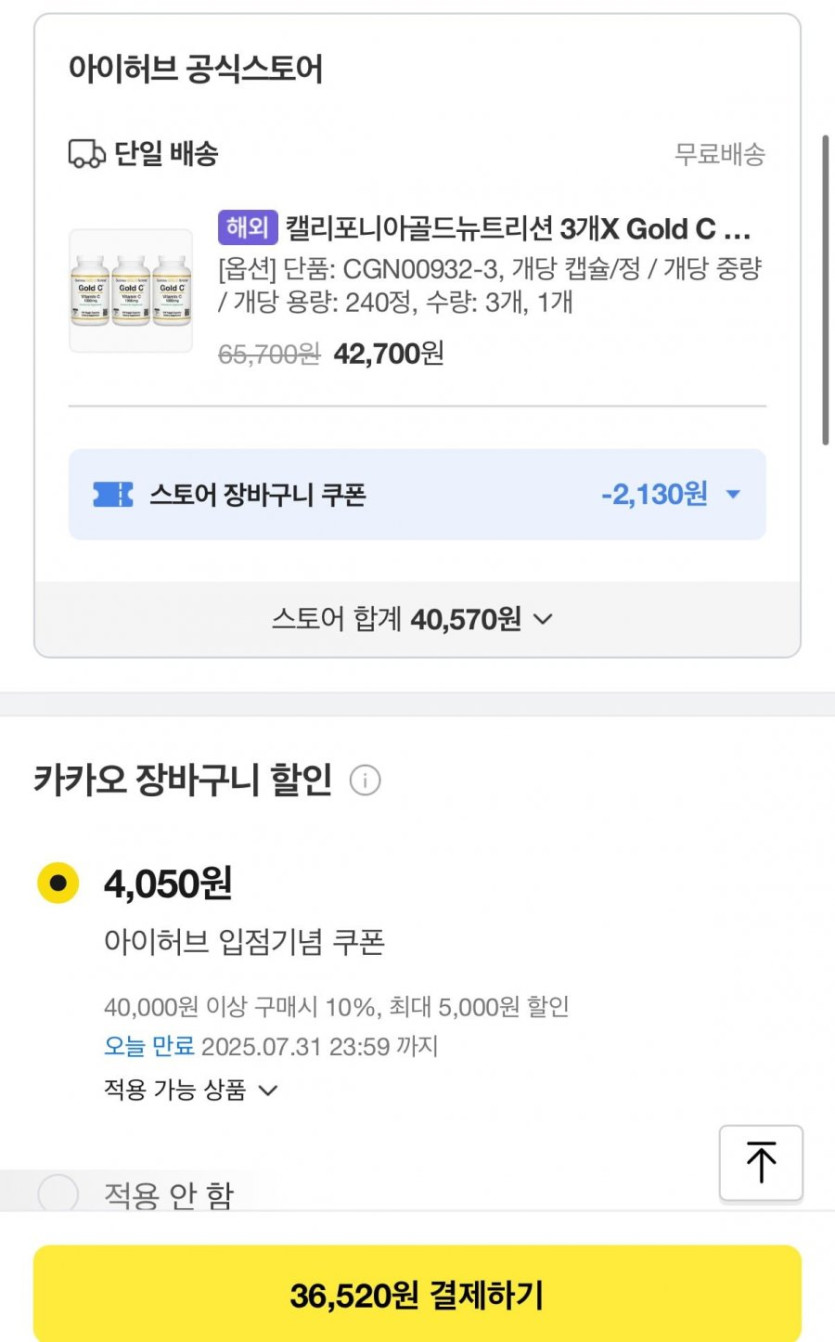The width and height of the screenshot is (835, 1342).
Task: Tap the scroll-to-top arrow button
Action: pyautogui.click(x=761, y=1163)
